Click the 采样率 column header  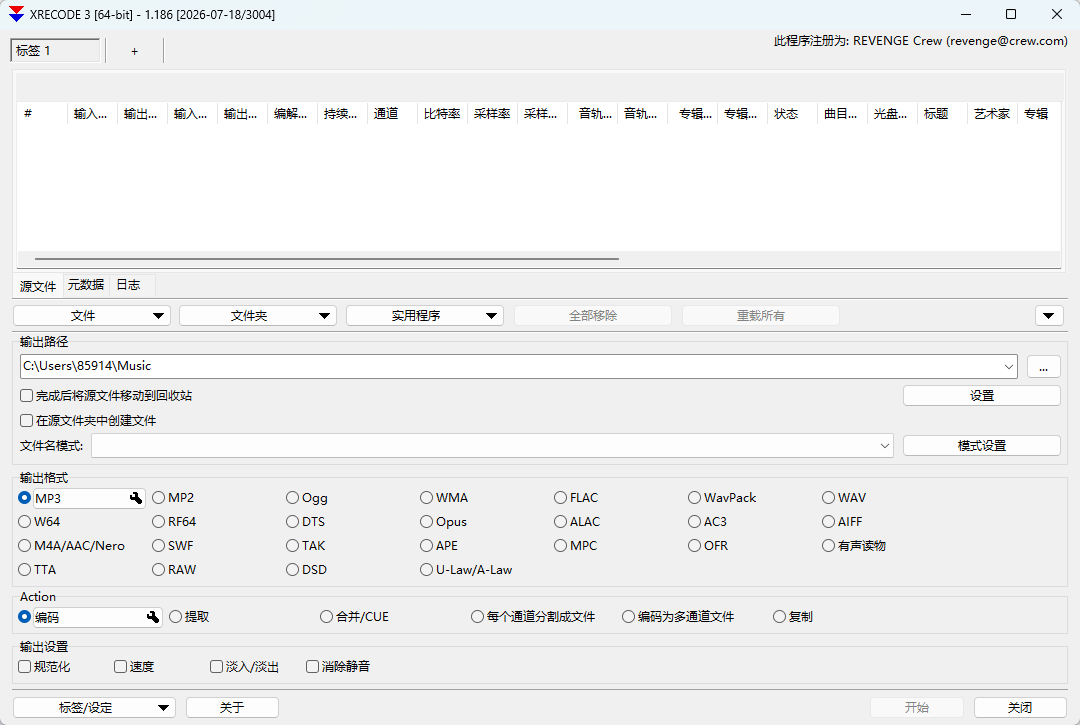tap(492, 114)
